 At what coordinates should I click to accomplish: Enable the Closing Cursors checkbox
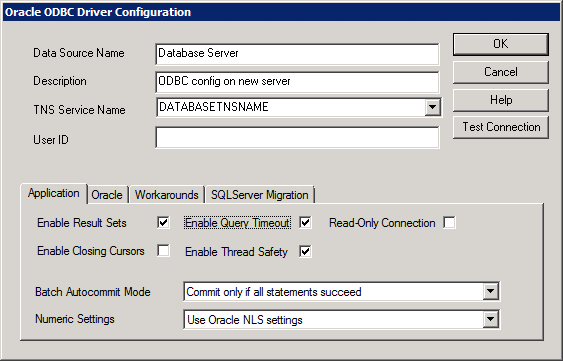tap(163, 250)
